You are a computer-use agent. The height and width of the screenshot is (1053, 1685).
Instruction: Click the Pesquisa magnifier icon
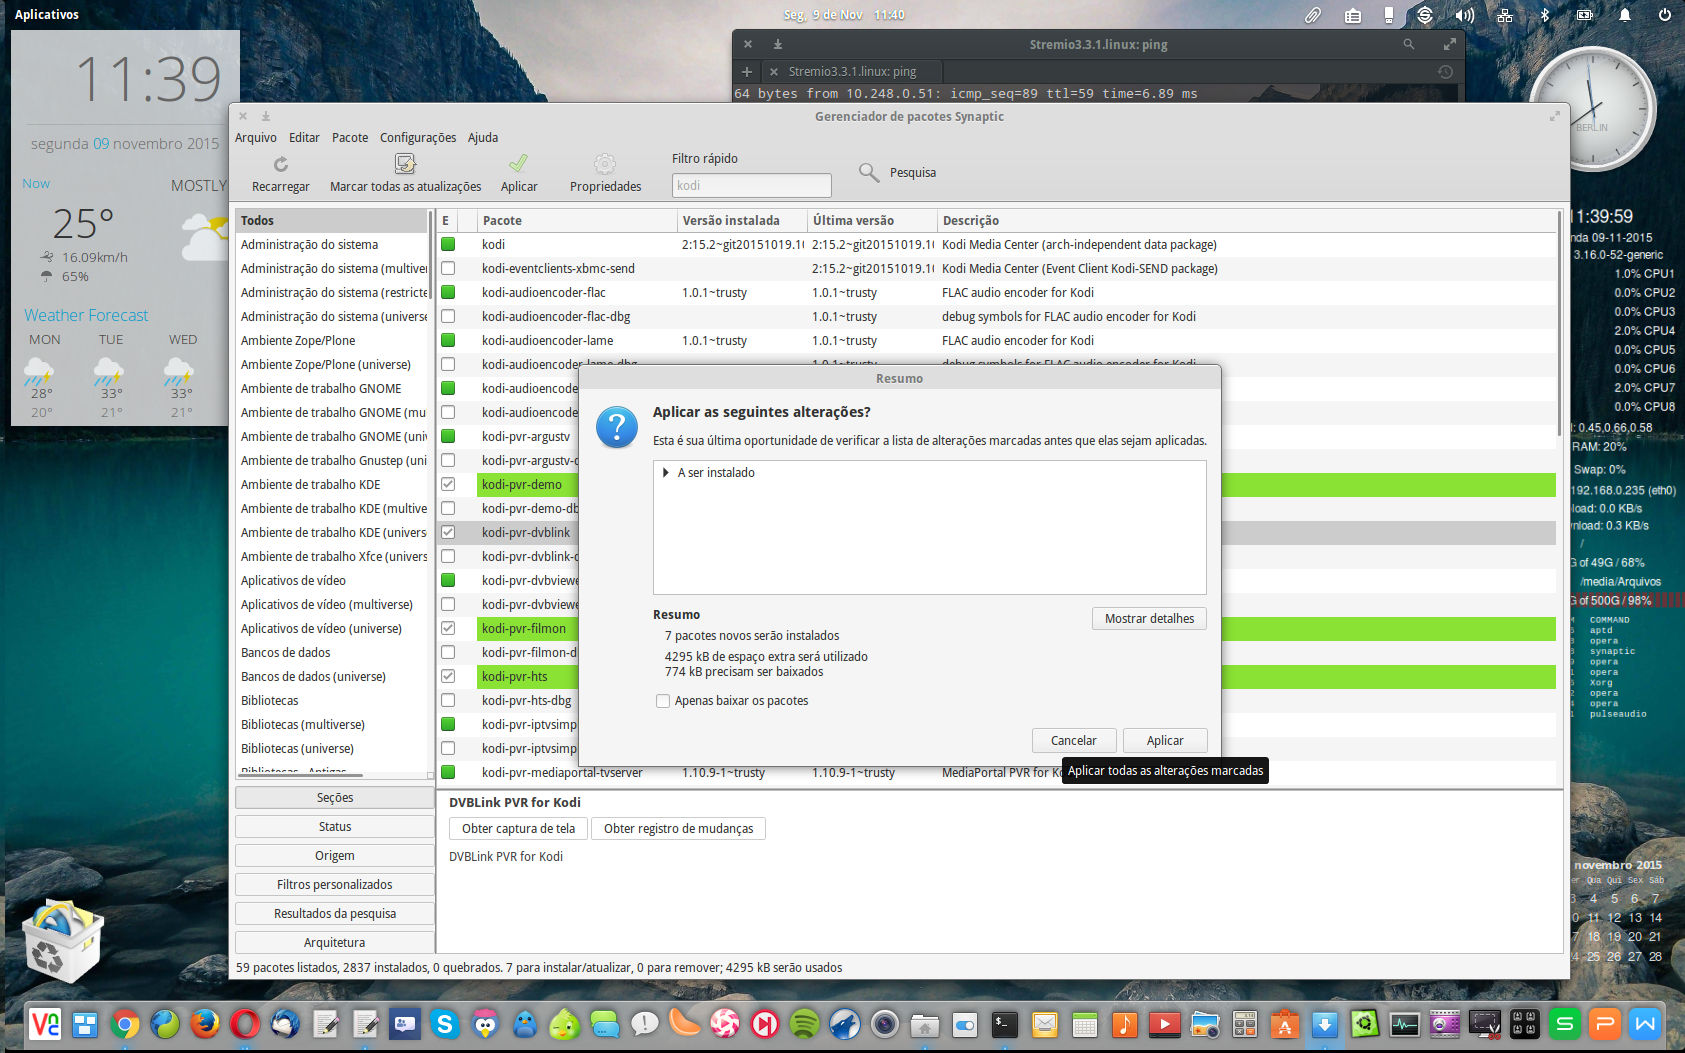tap(869, 173)
